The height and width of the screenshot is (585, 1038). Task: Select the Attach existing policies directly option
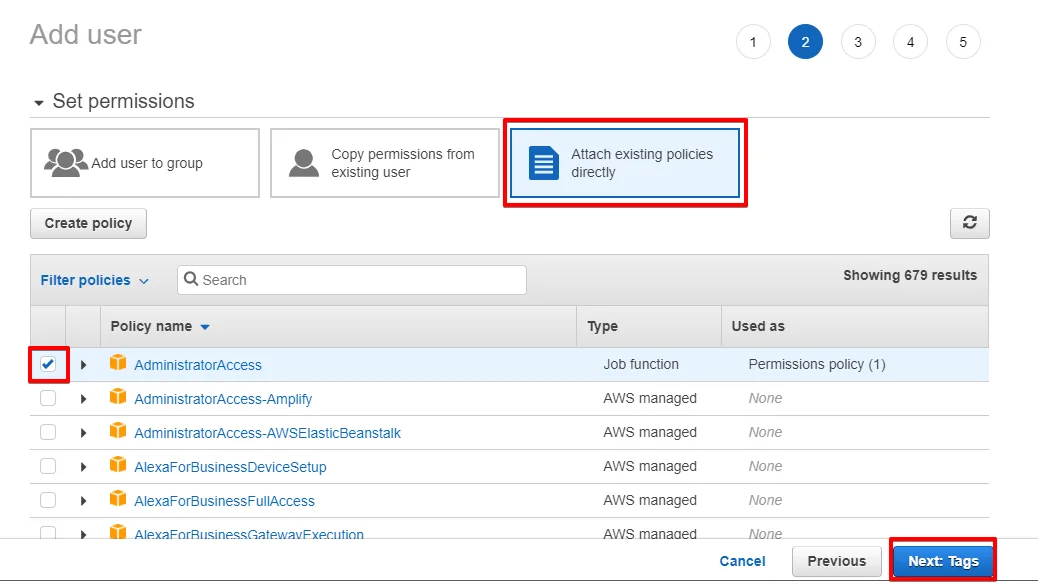click(x=624, y=163)
